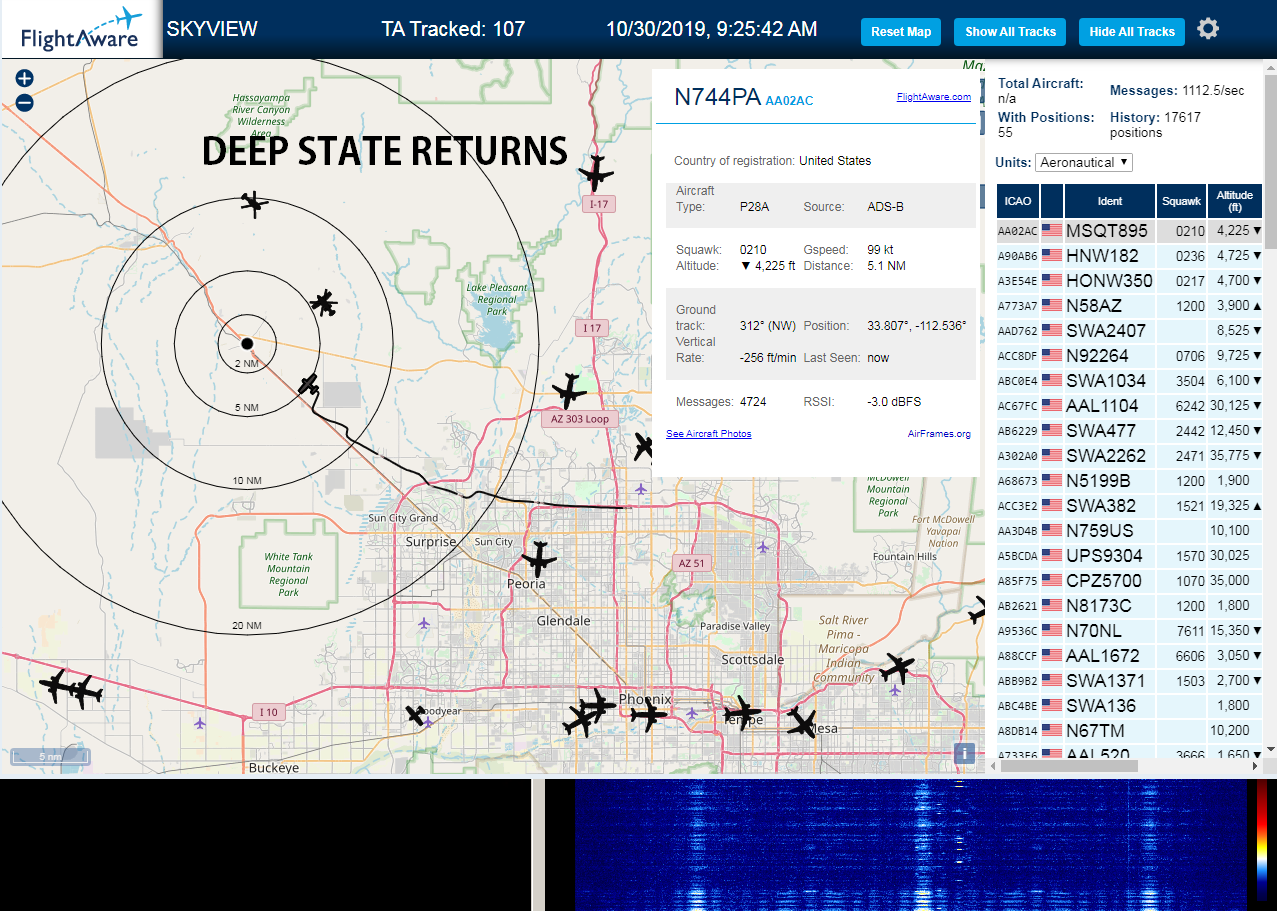
Task: Select the SWA477 aircraft row
Action: 1129,431
